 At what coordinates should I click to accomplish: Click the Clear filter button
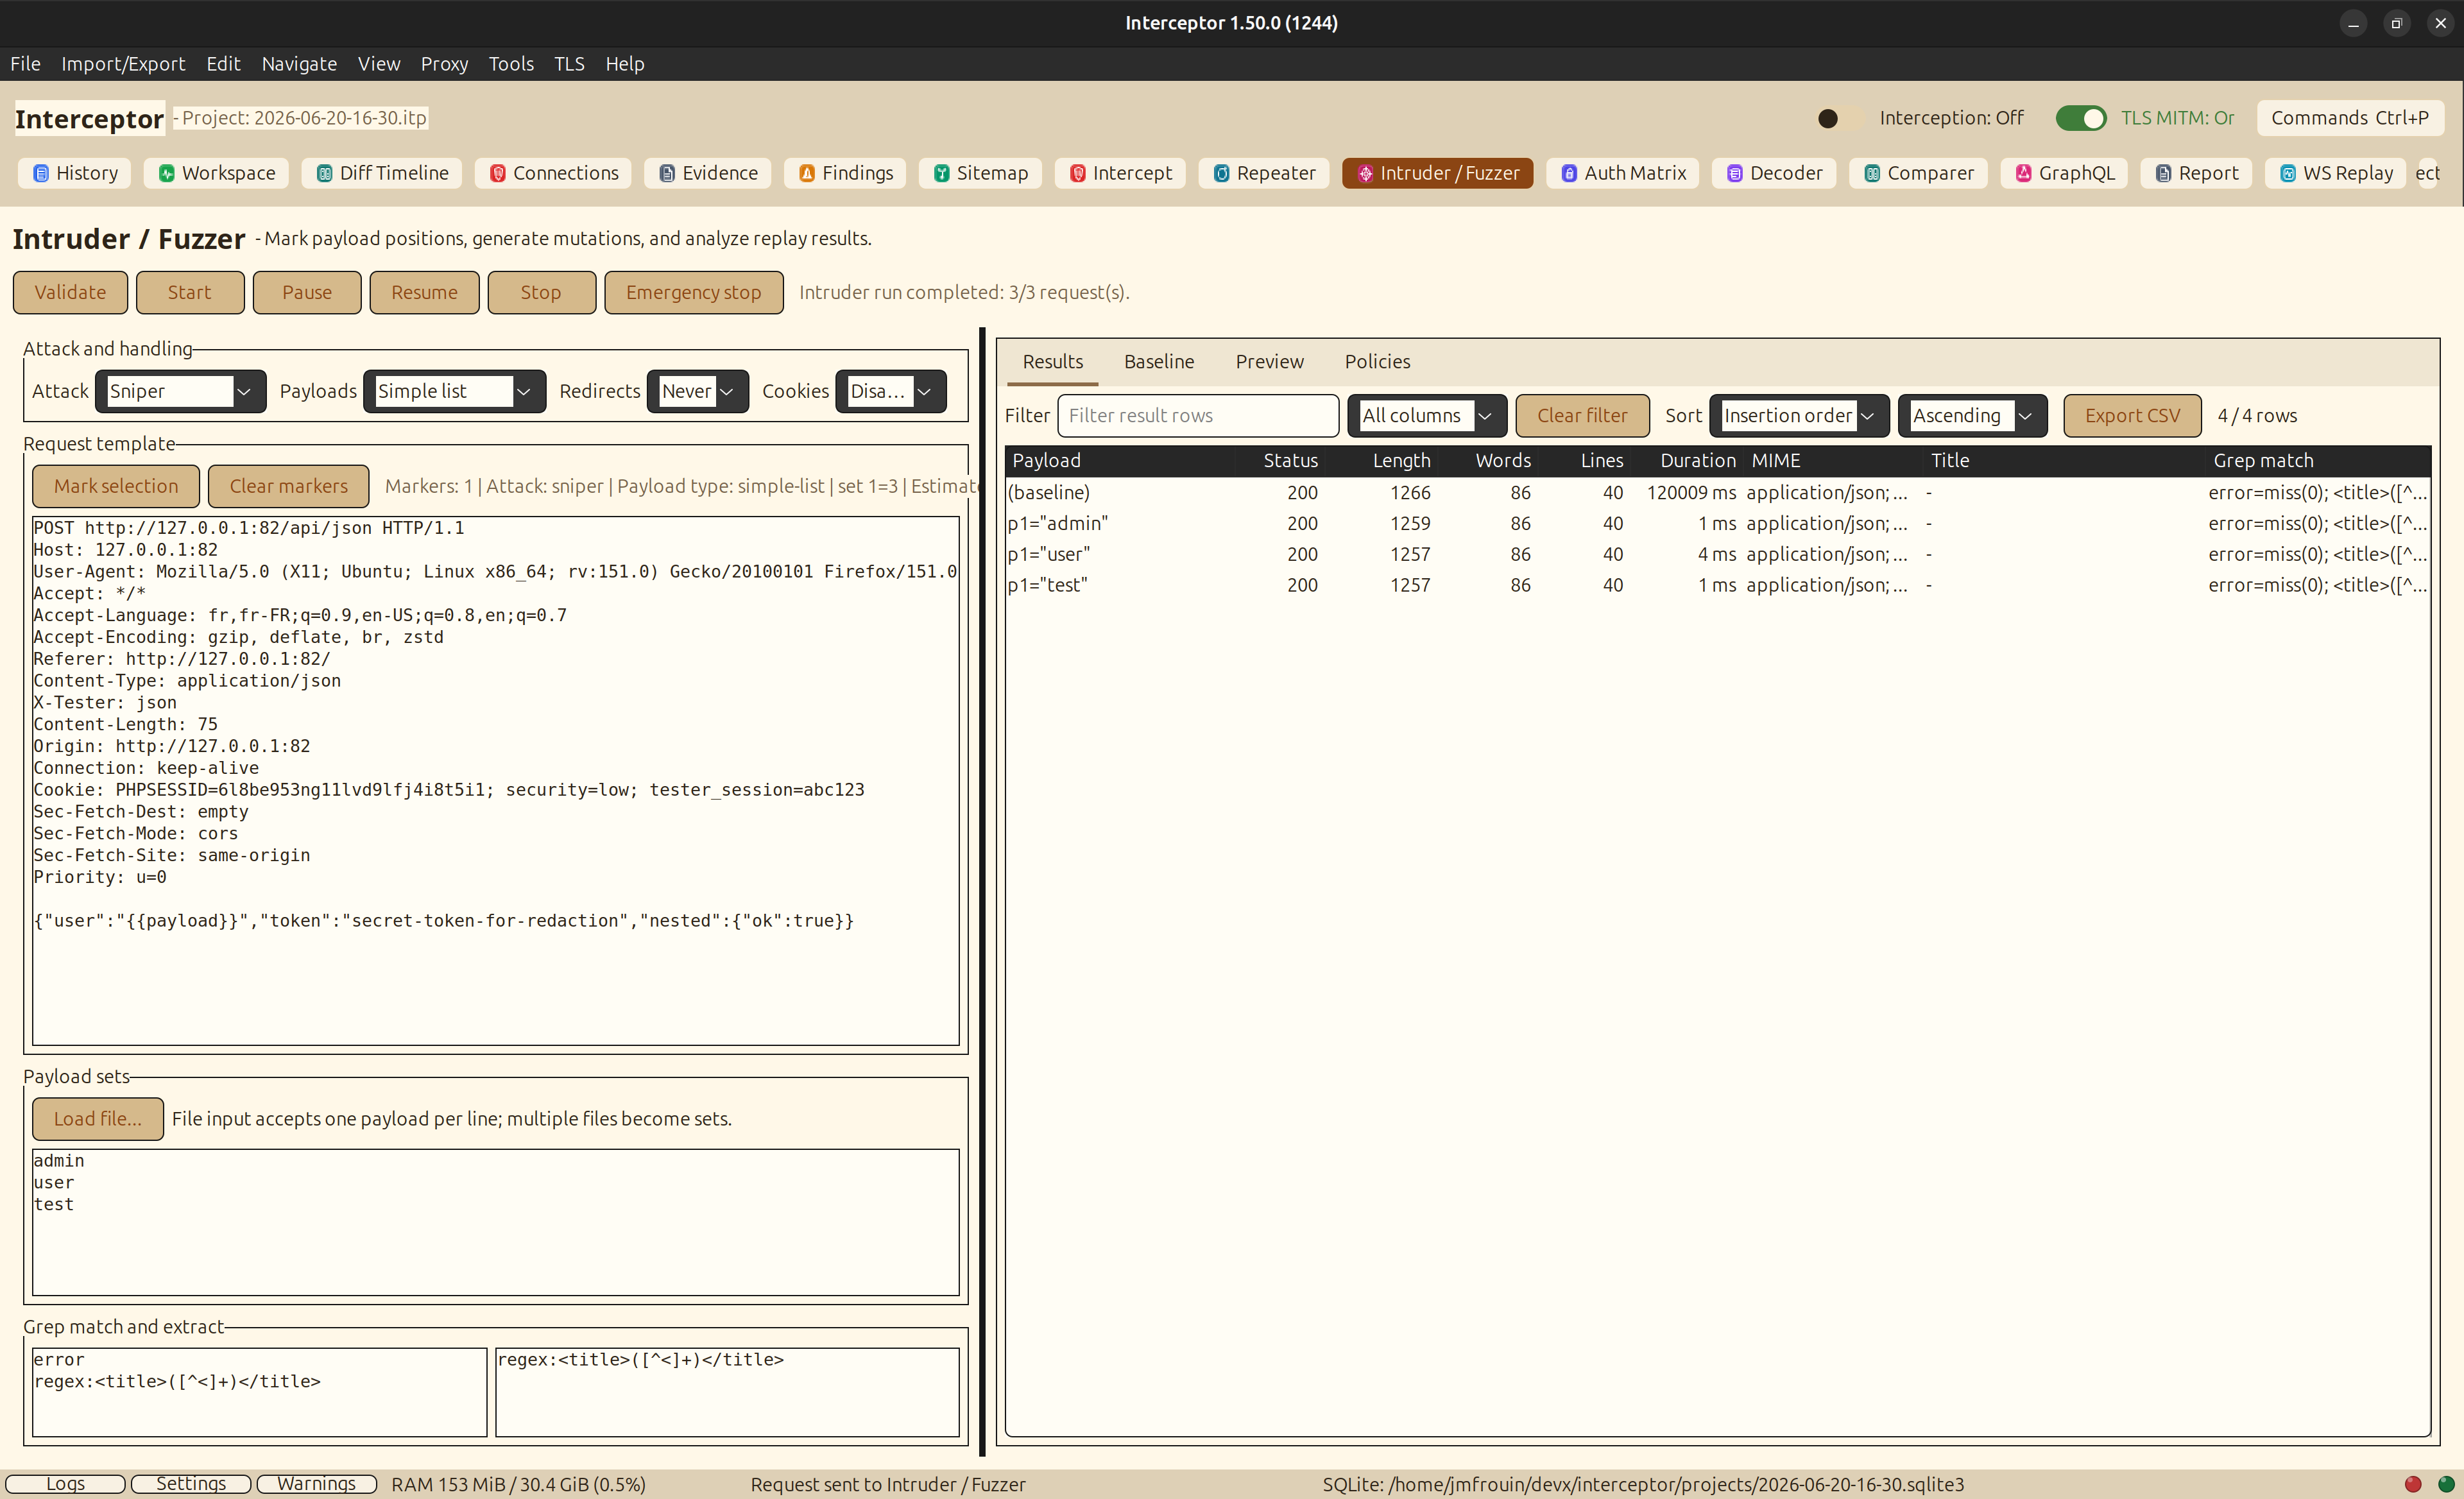1582,415
